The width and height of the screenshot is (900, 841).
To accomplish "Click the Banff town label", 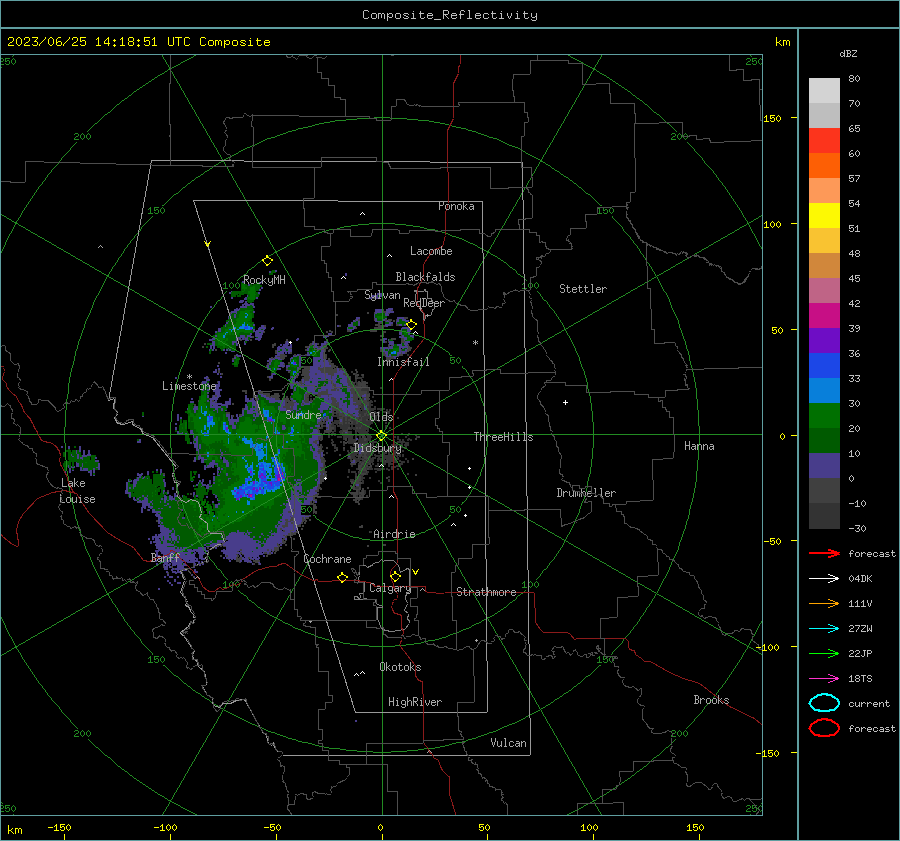I will pyautogui.click(x=165, y=557).
